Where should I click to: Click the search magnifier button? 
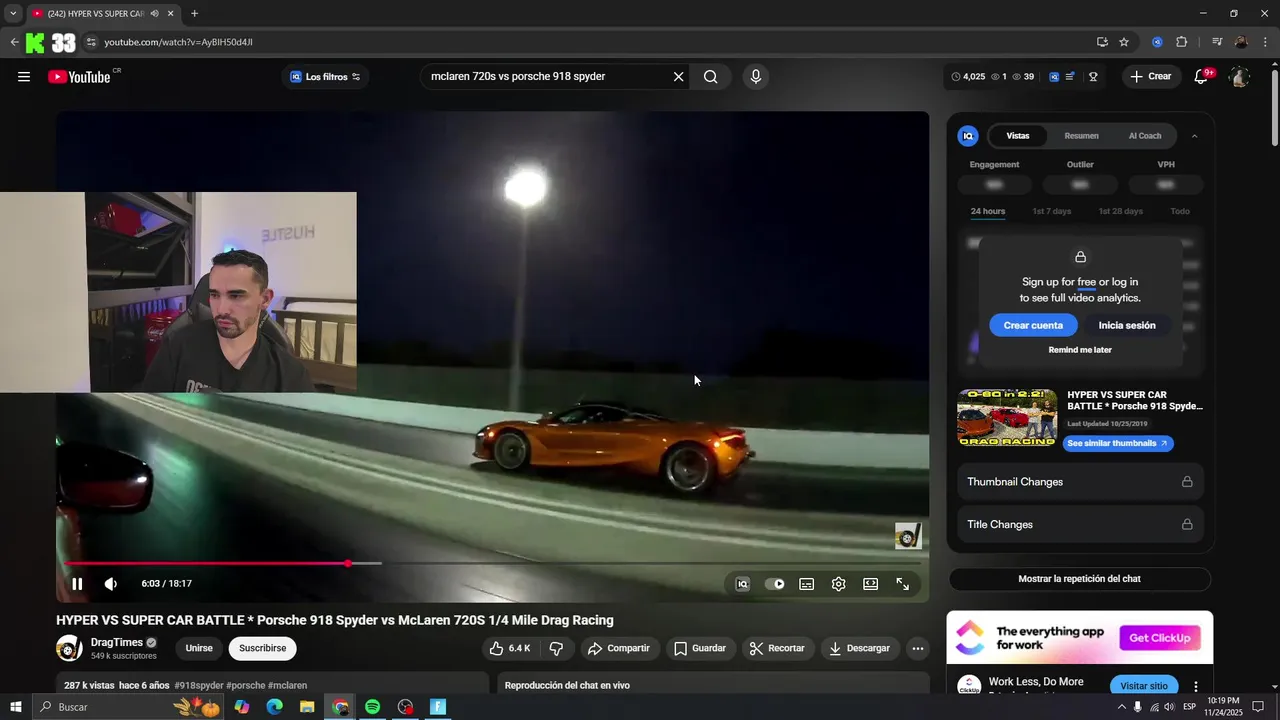click(x=710, y=77)
